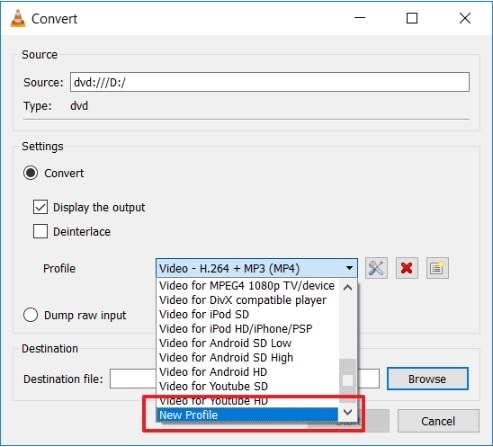
Task: Maximize the Convert window
Action: click(412, 18)
